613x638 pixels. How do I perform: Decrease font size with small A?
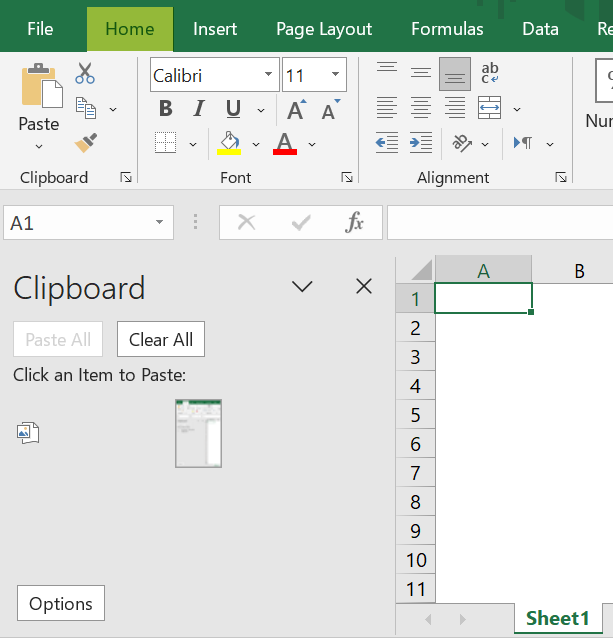click(330, 109)
